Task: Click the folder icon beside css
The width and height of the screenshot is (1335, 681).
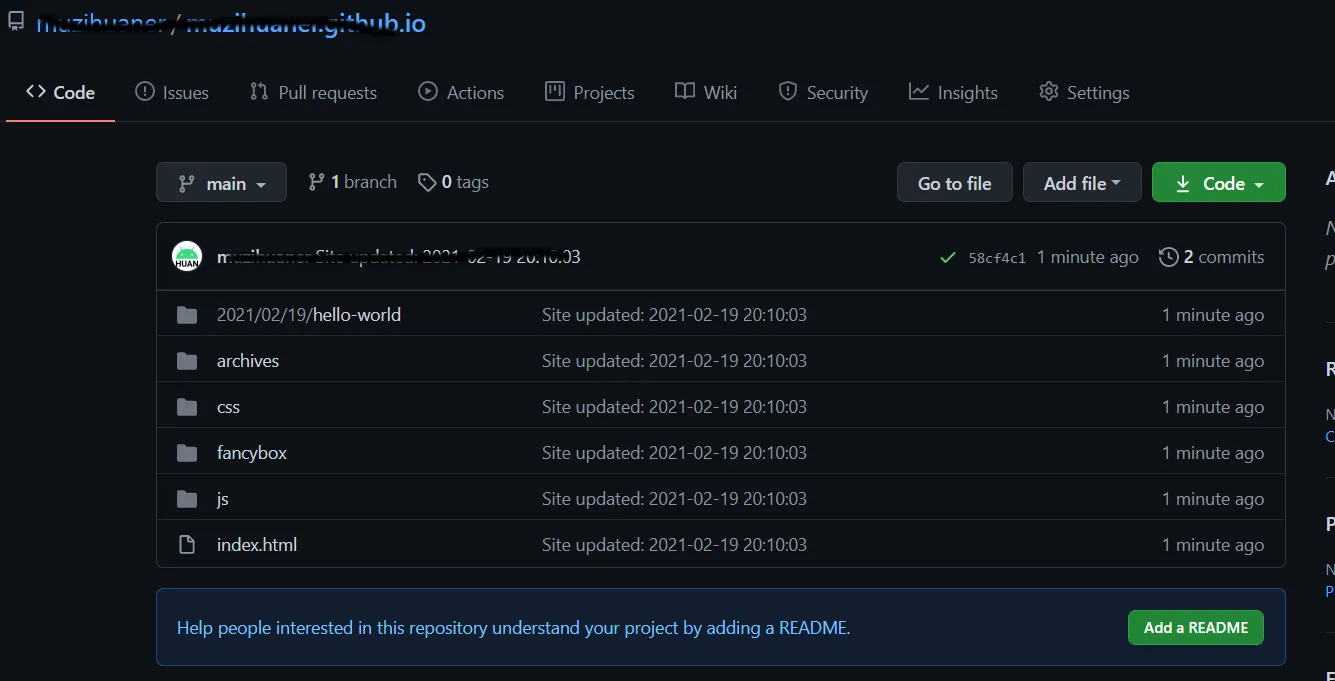Action: tap(187, 407)
